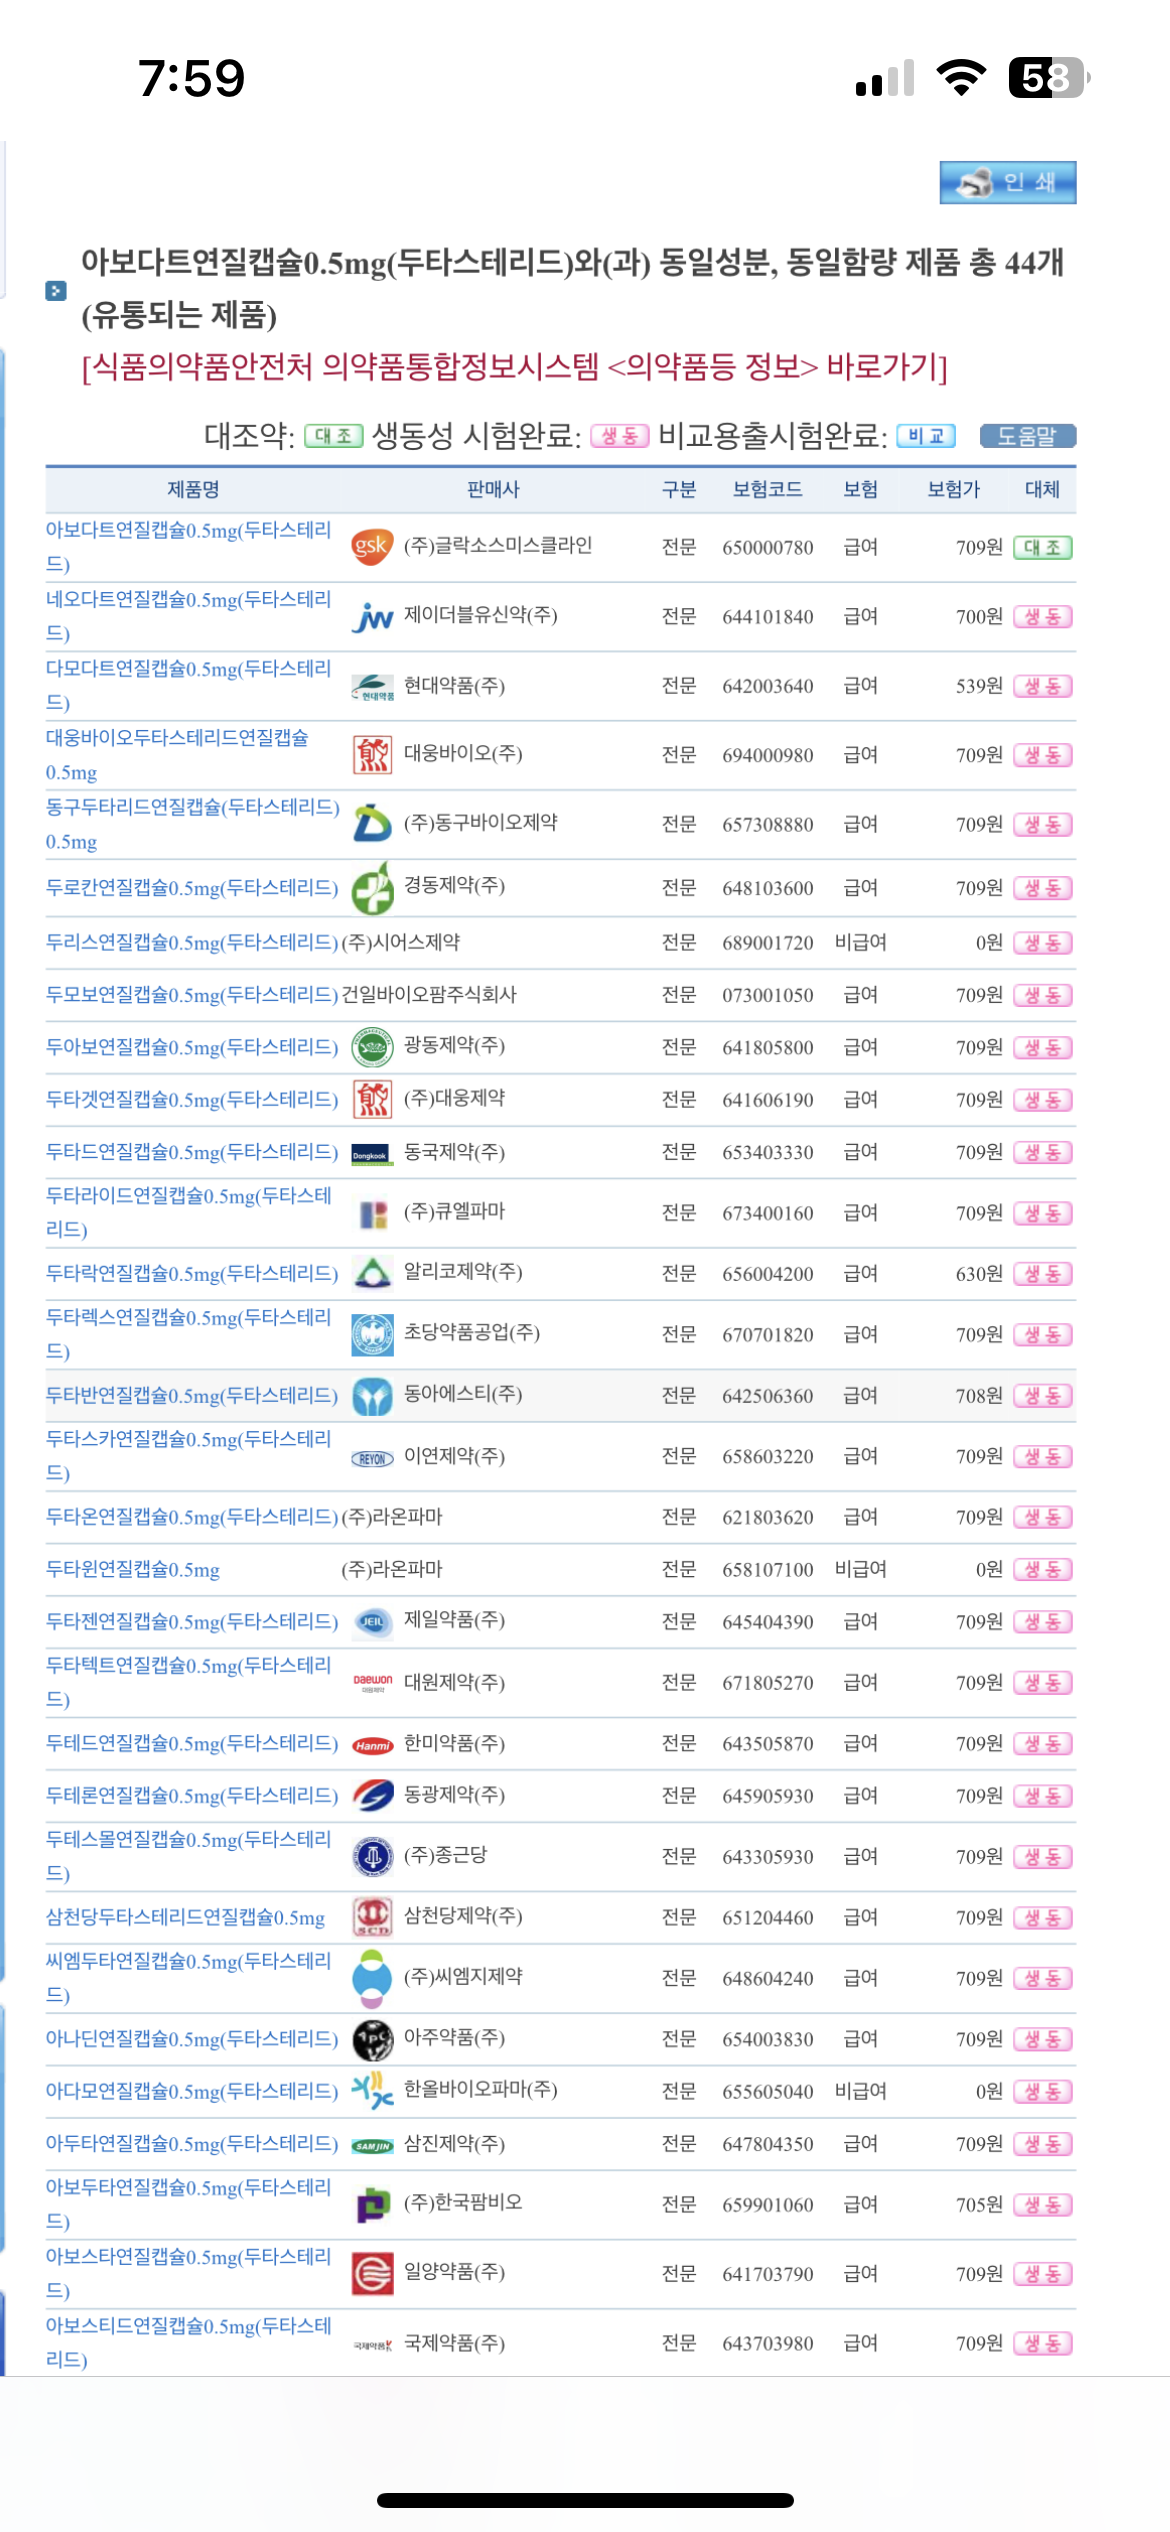Open 두로칸연질캡슐0.5mg product link
The height and width of the screenshot is (2532, 1170).
tap(192, 888)
